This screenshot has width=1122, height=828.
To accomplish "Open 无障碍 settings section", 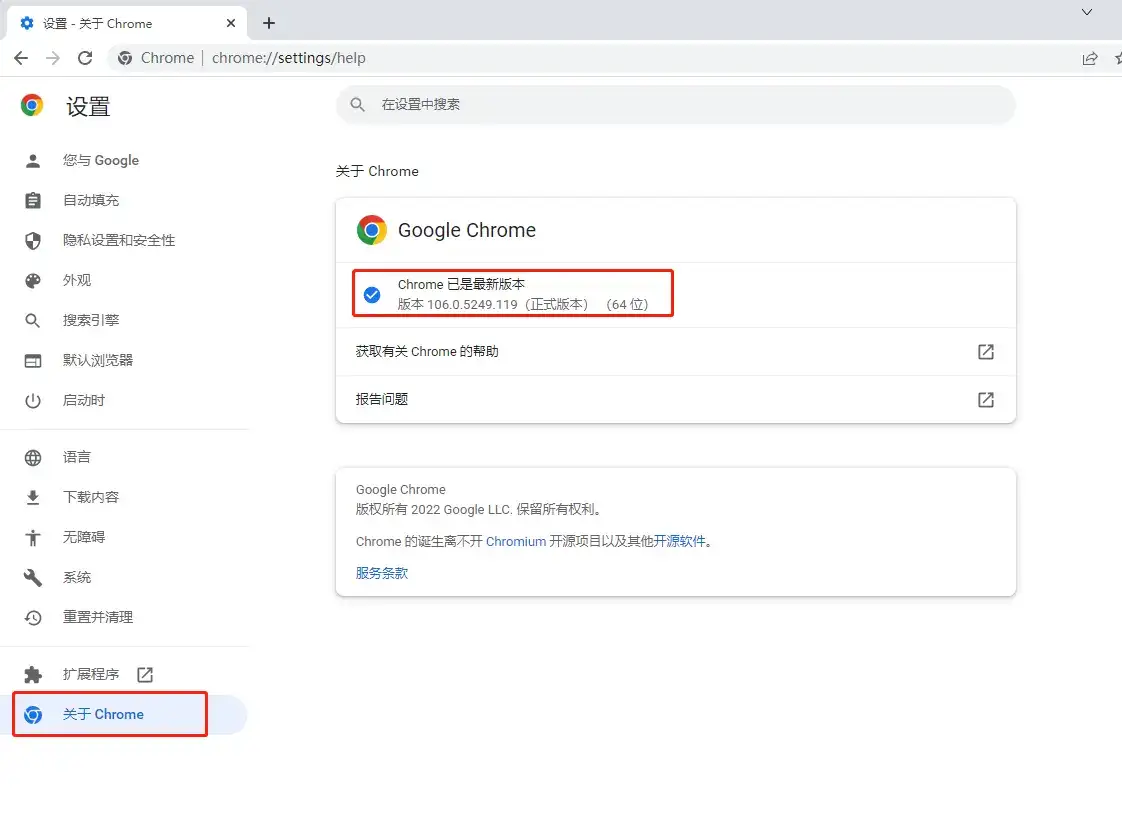I will pyautogui.click(x=125, y=537).
